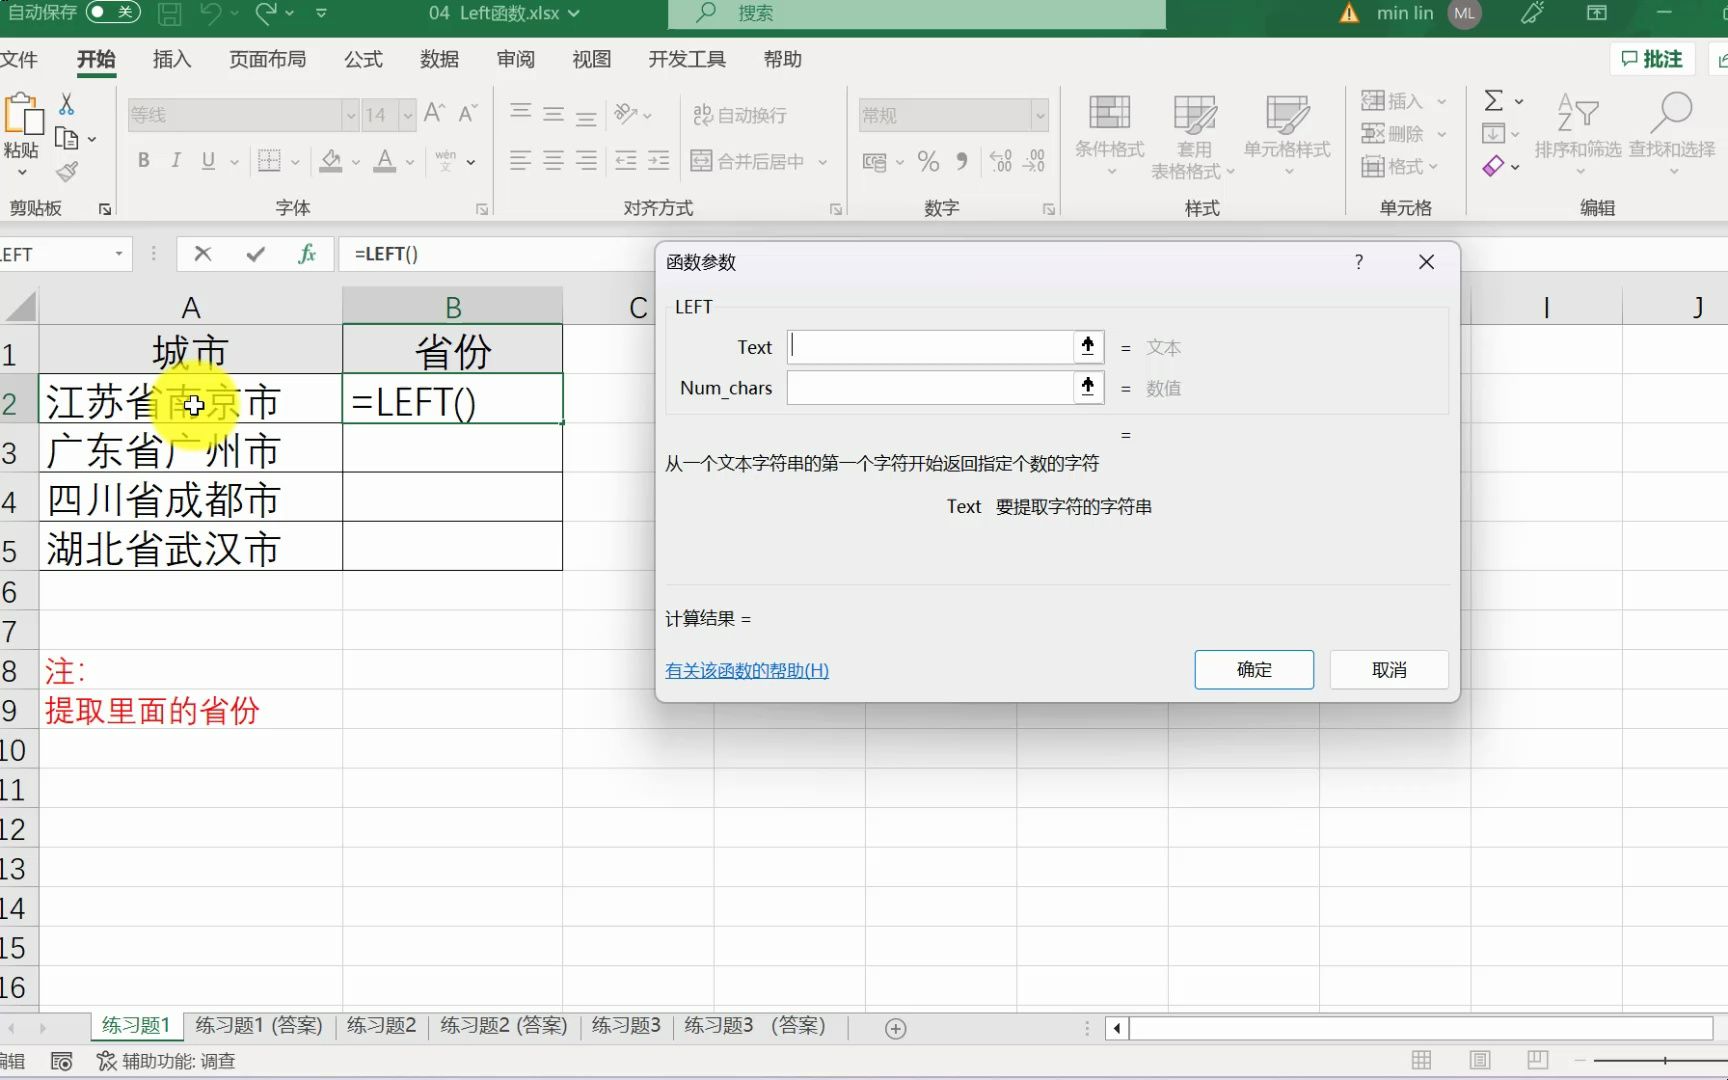Screen dimensions: 1728x1080
Task: Click the 确定 OK button
Action: tap(1254, 670)
